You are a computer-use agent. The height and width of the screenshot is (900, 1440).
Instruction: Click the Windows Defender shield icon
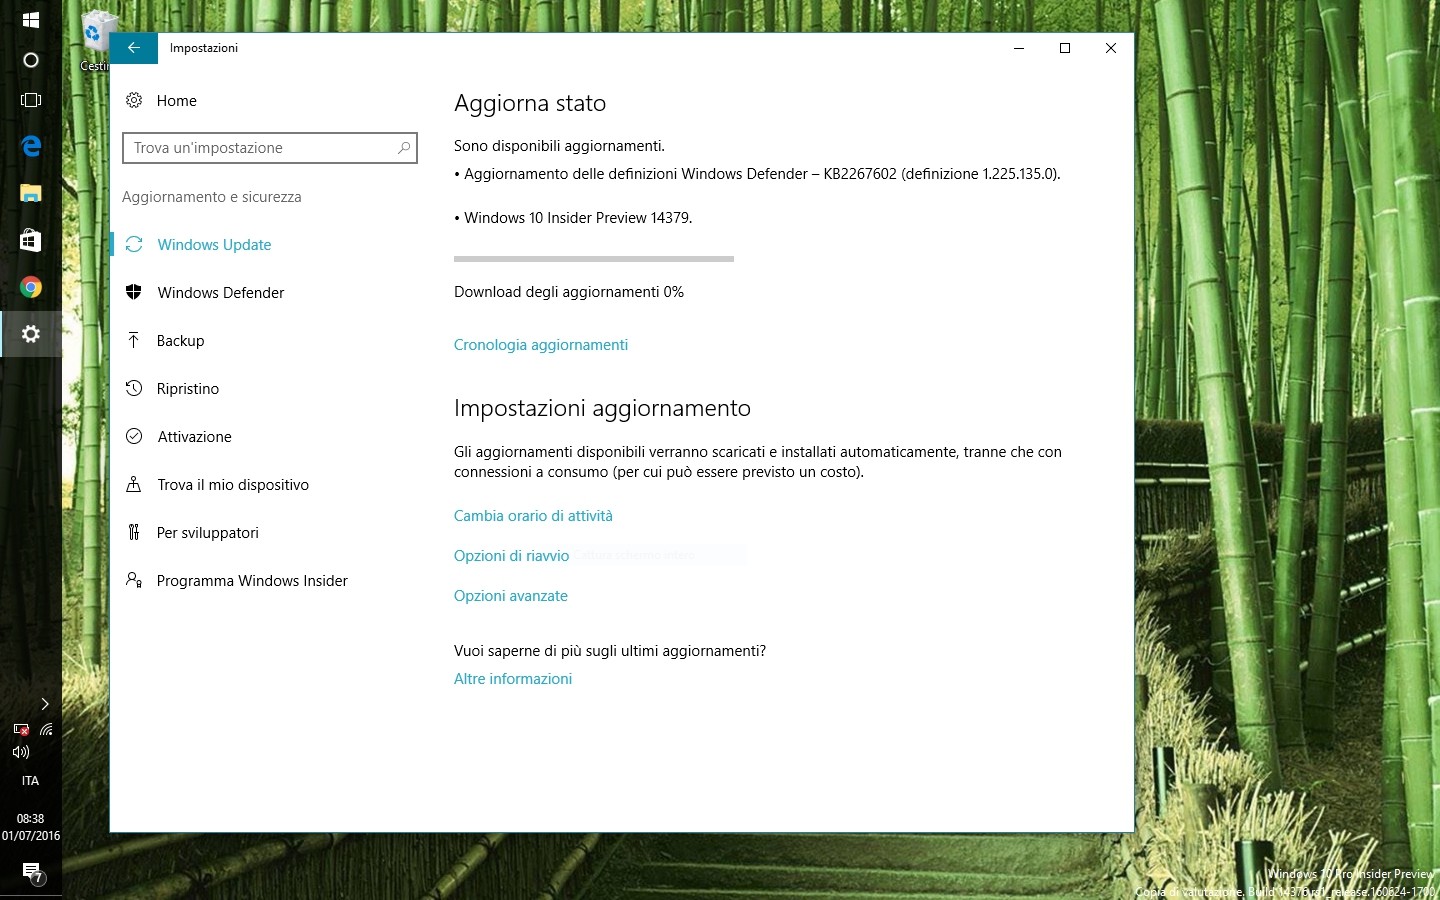pyautogui.click(x=134, y=292)
